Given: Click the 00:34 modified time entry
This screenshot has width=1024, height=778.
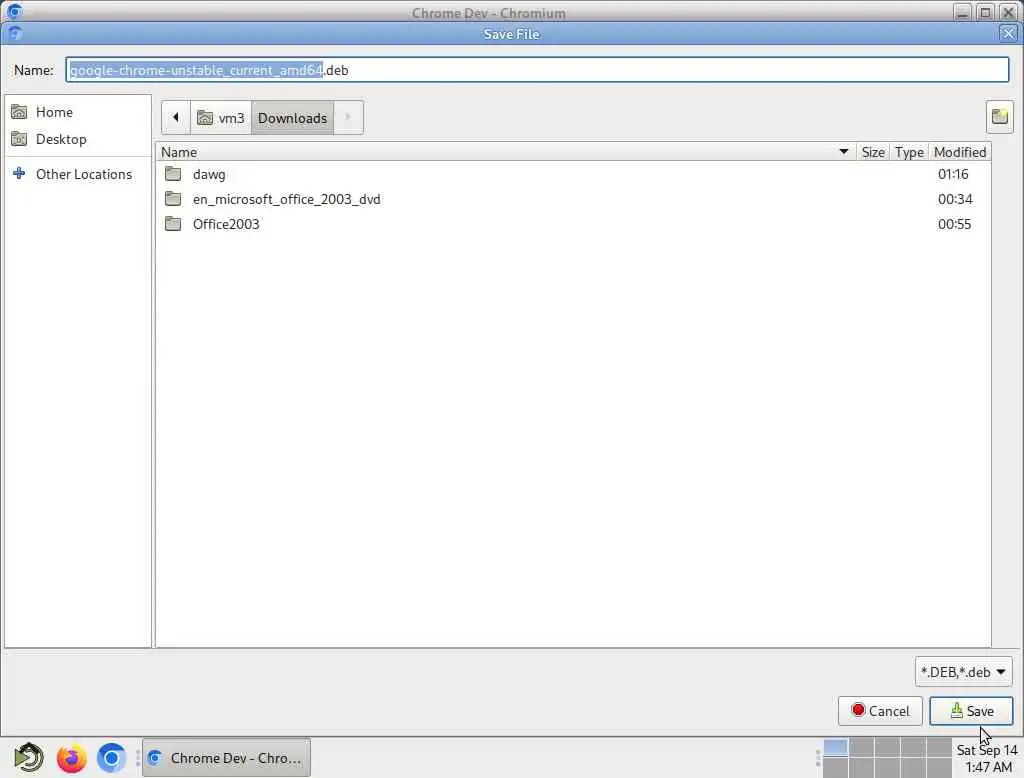Looking at the screenshot, I should (x=955, y=199).
